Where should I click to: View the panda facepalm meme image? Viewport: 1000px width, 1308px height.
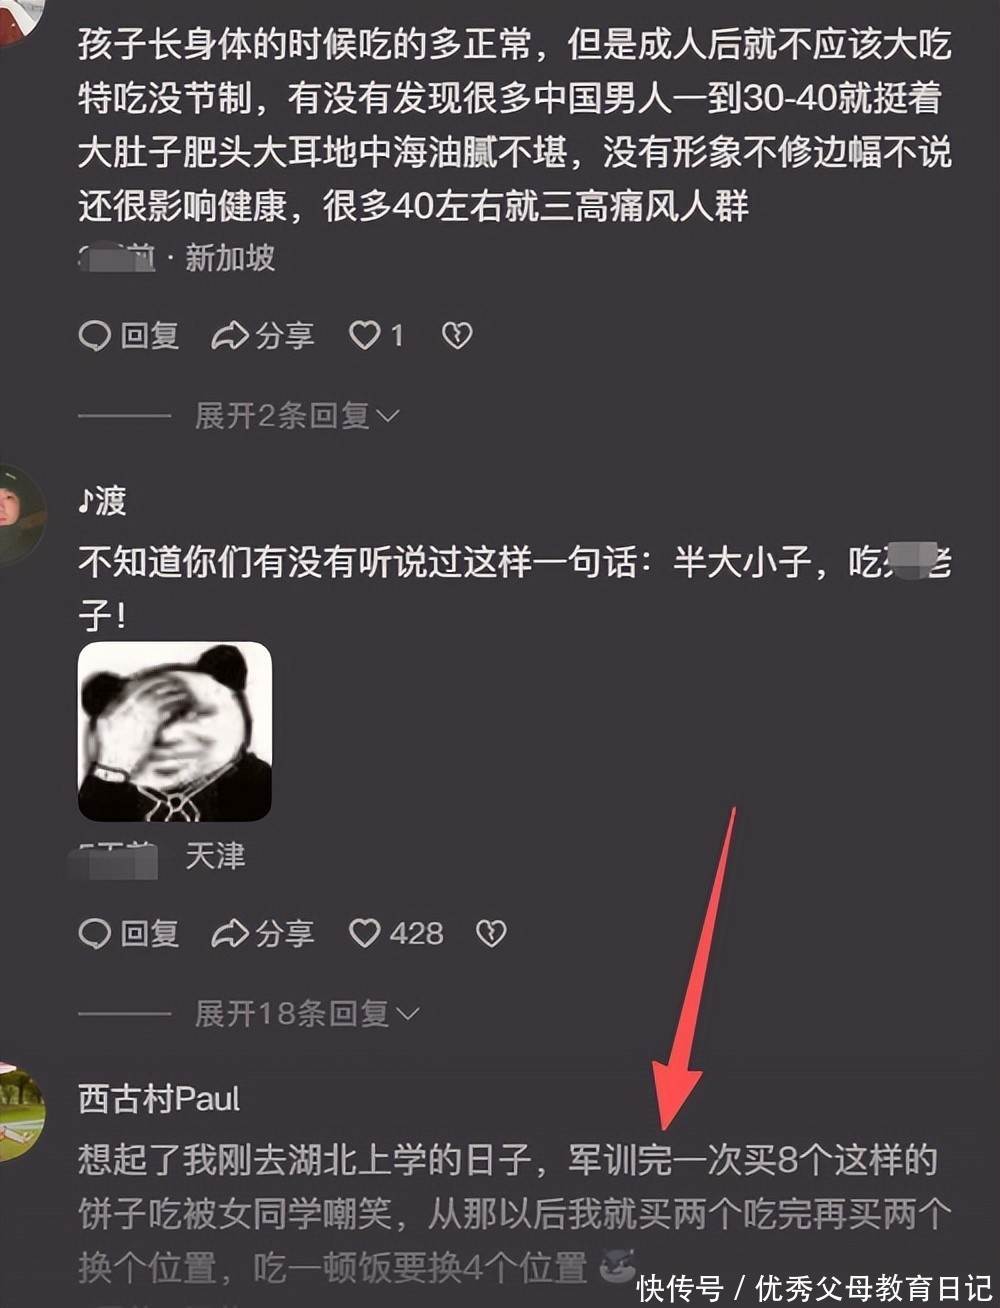tap(175, 732)
